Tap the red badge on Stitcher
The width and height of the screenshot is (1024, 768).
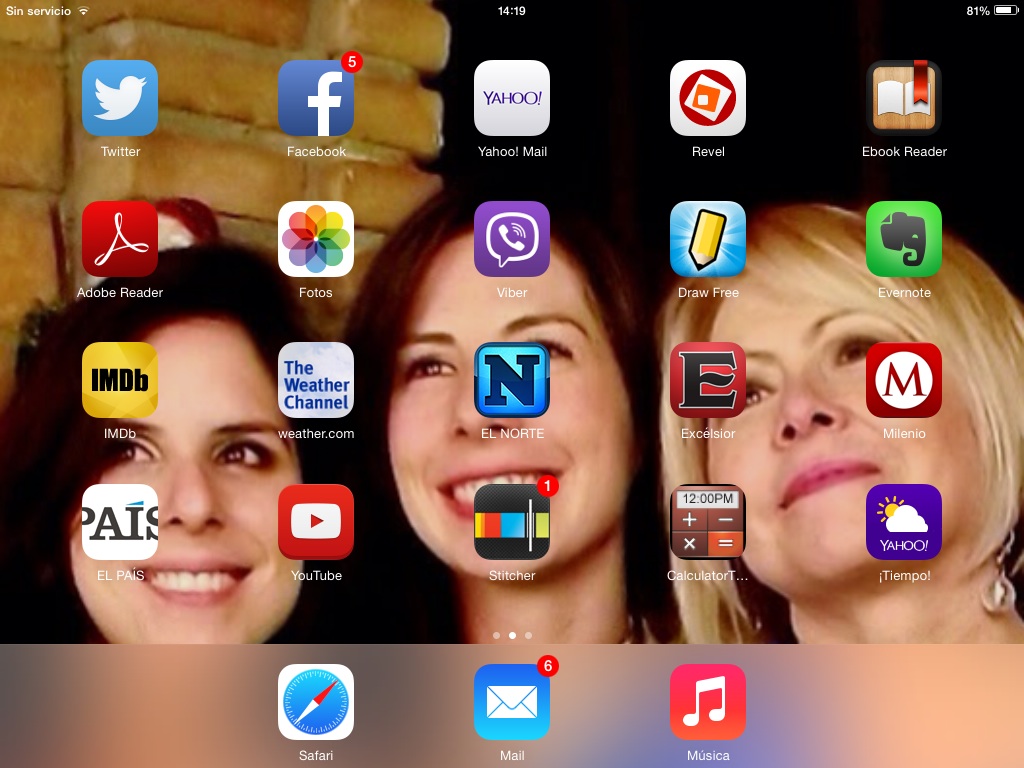point(548,486)
